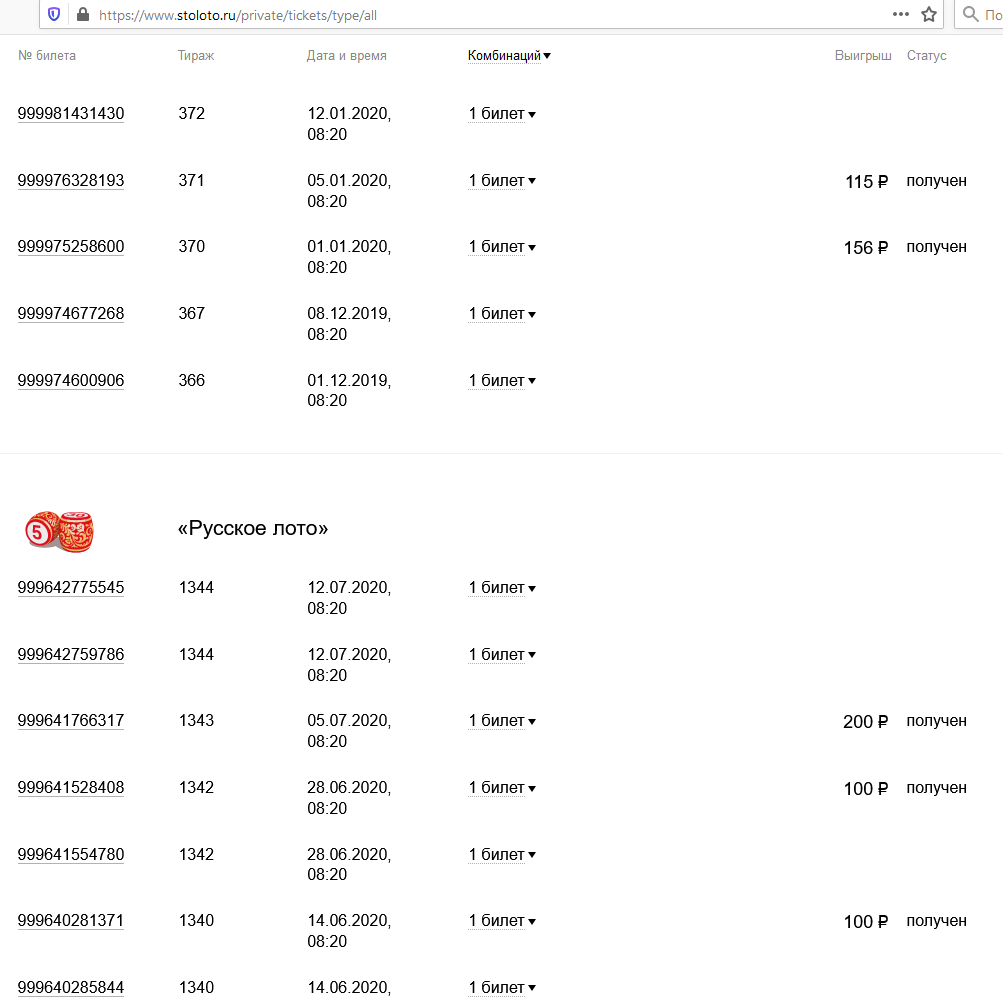Screen dimensions: 1003x999
Task: Click the № билета column header
Action: tap(47, 56)
